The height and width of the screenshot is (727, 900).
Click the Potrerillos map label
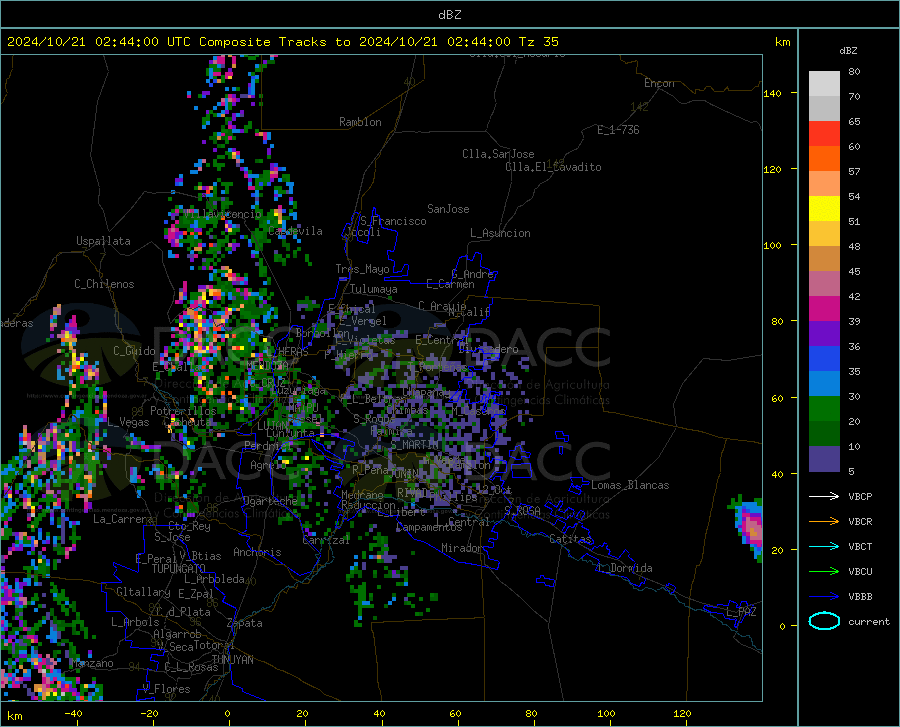(183, 411)
